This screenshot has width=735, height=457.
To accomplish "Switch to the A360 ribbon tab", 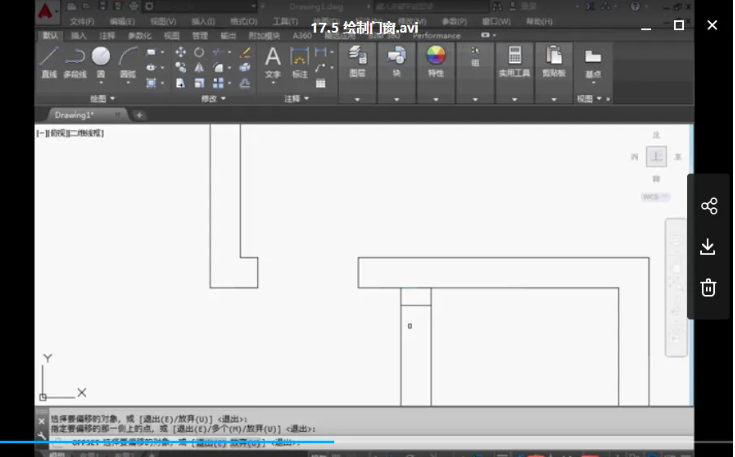I will point(302,36).
